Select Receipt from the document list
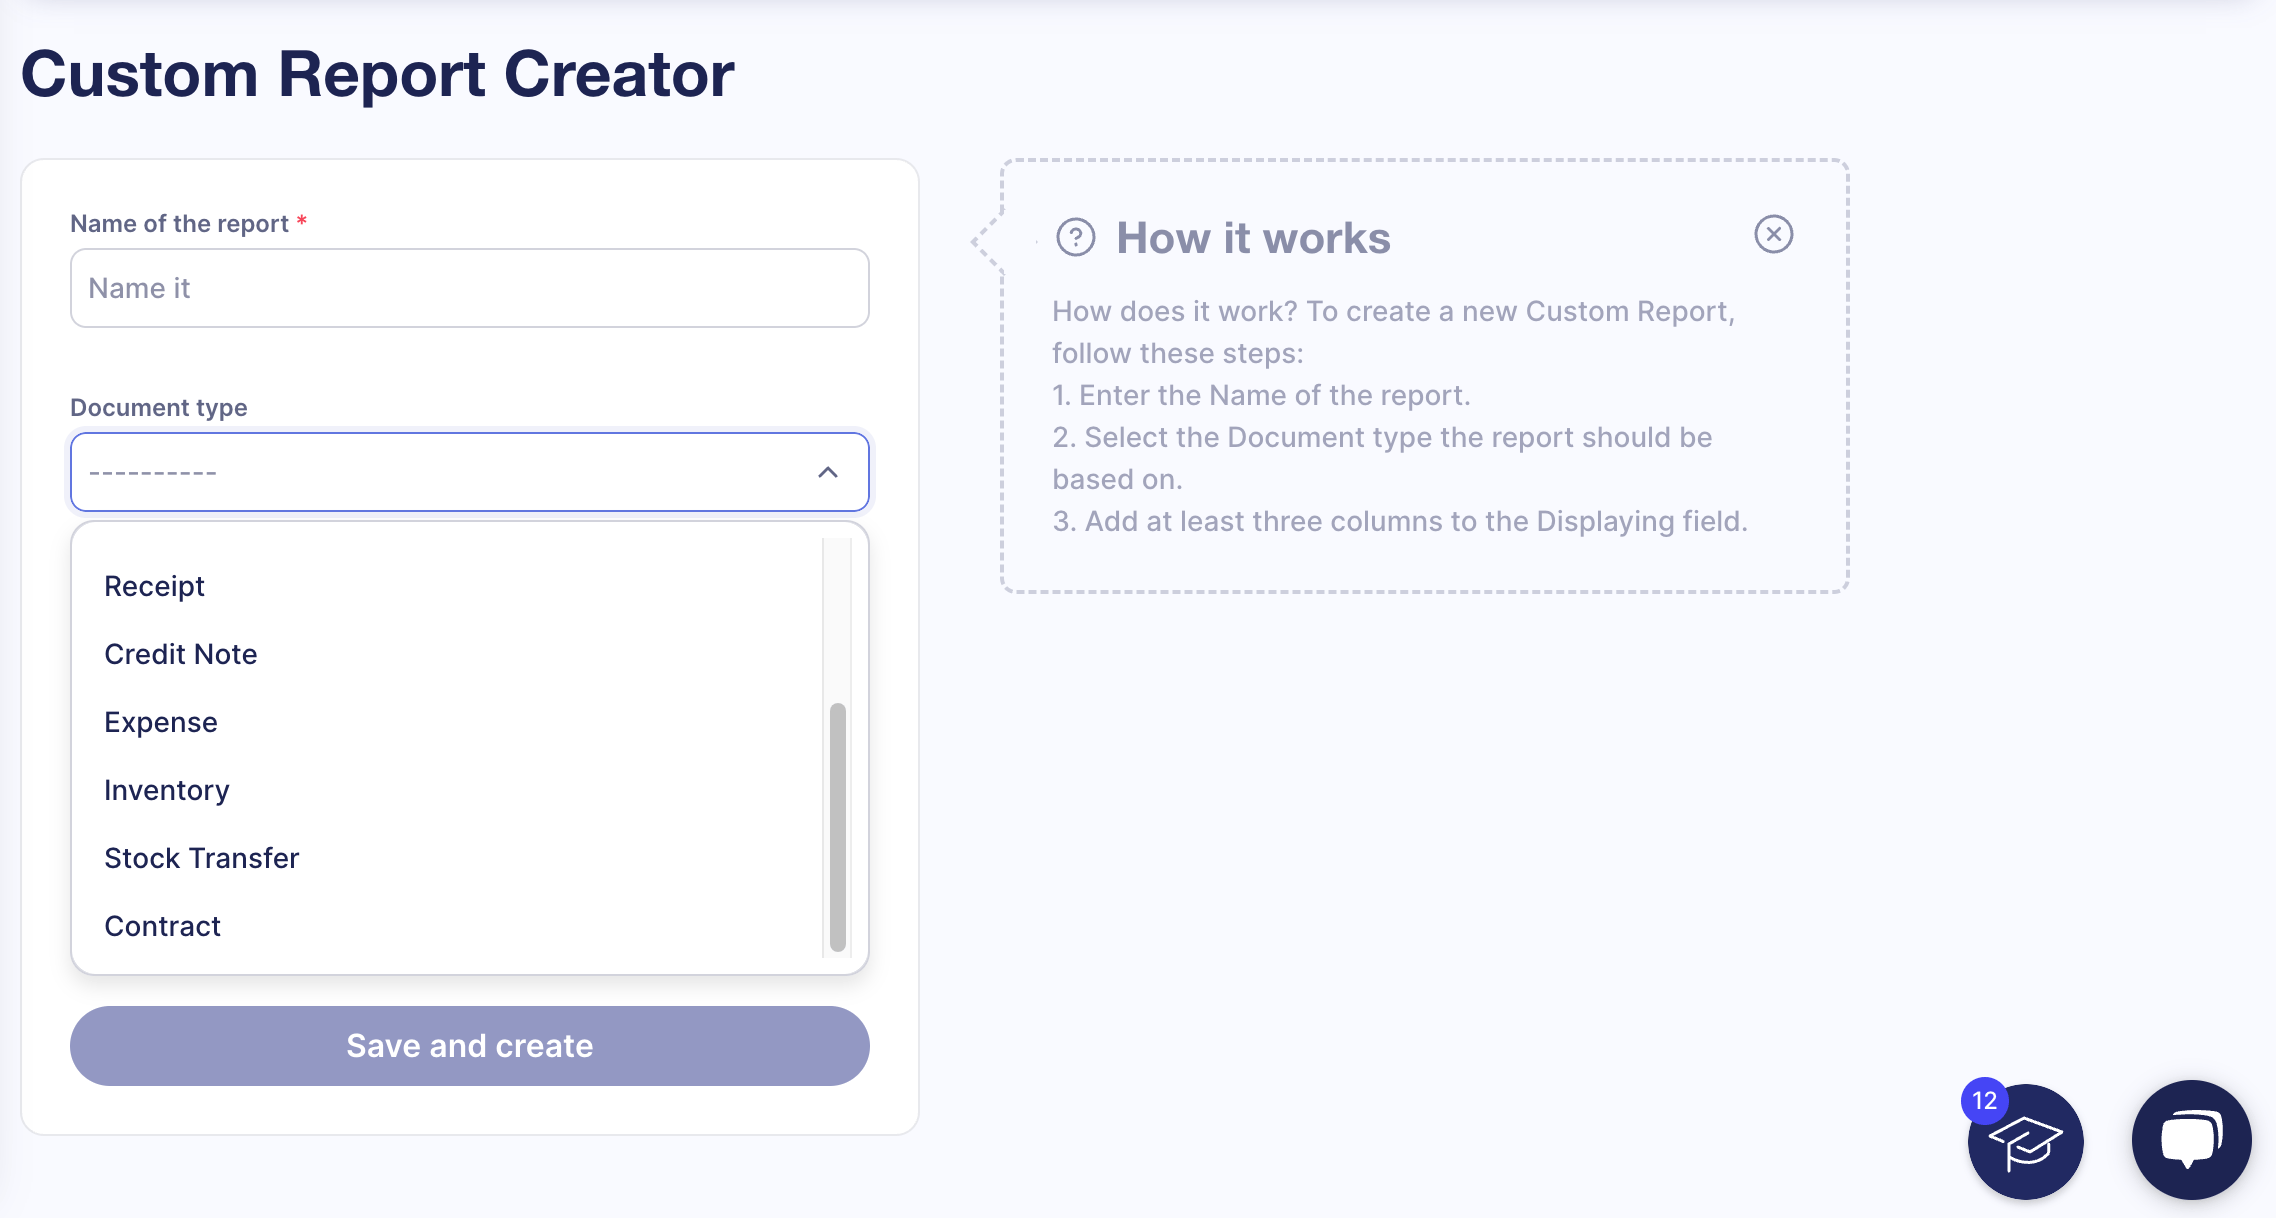The height and width of the screenshot is (1218, 2276). pyautogui.click(x=154, y=586)
